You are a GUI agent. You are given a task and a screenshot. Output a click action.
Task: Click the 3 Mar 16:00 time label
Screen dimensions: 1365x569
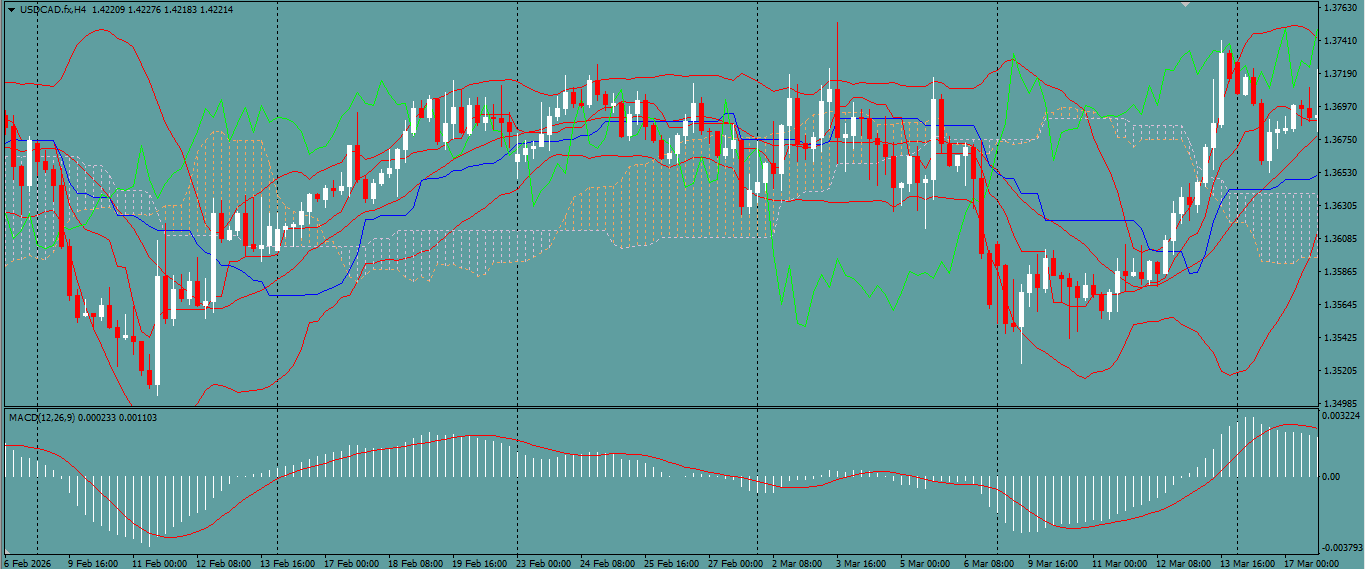click(x=861, y=563)
